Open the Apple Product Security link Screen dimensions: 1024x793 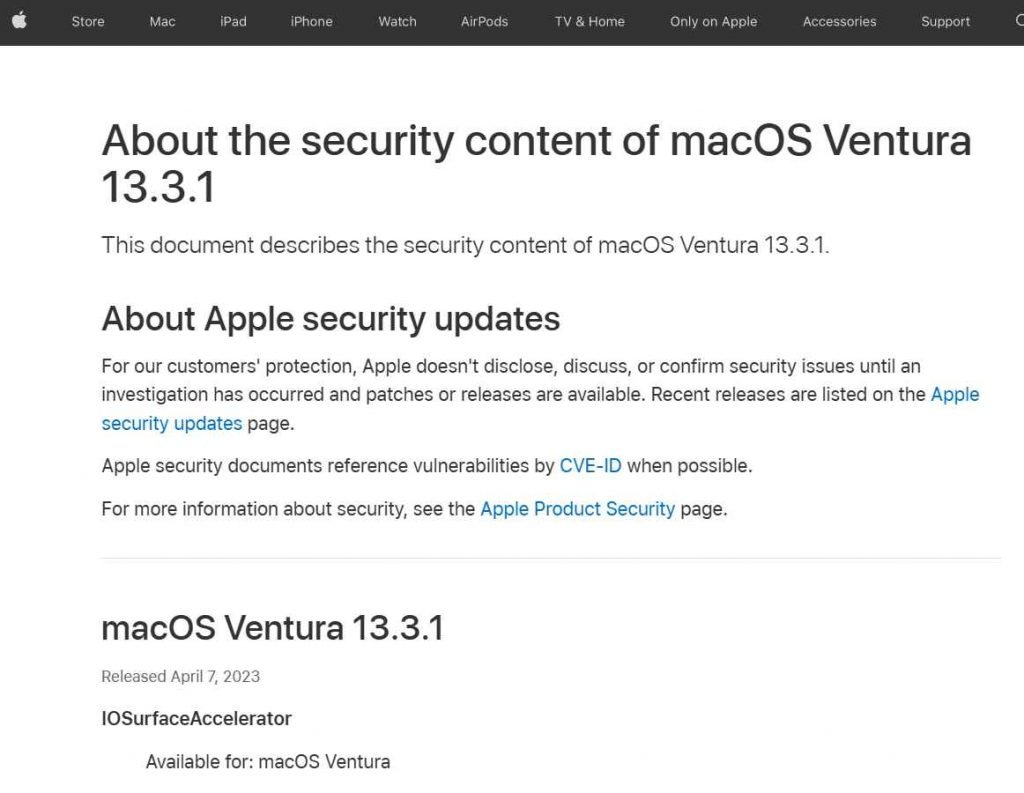click(x=577, y=509)
